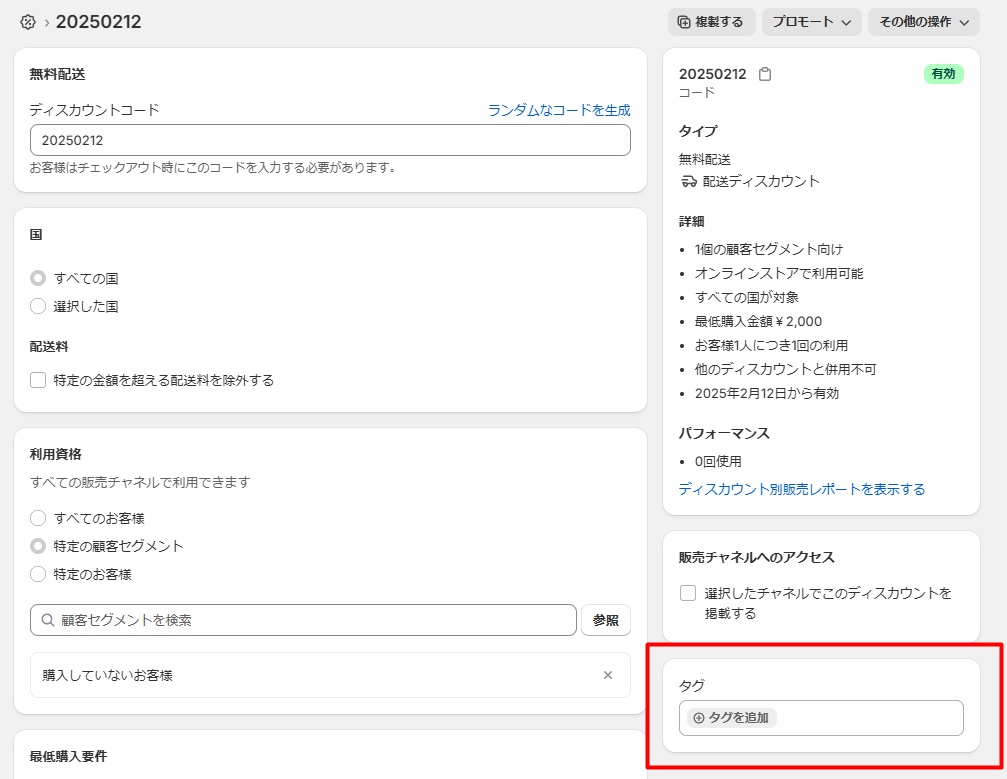Click ランダムなコードを生成 link
This screenshot has width=1007, height=779.
pyautogui.click(x=559, y=110)
